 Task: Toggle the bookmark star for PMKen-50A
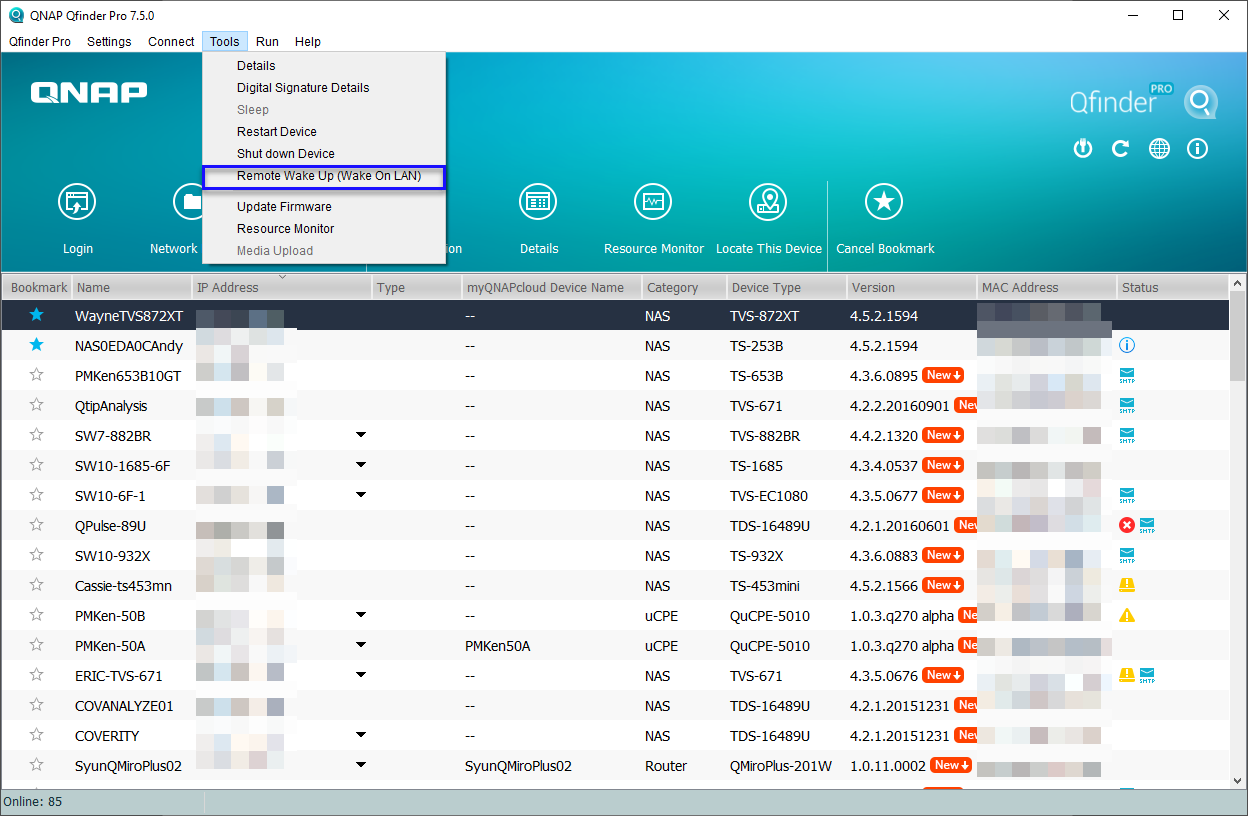(x=37, y=645)
